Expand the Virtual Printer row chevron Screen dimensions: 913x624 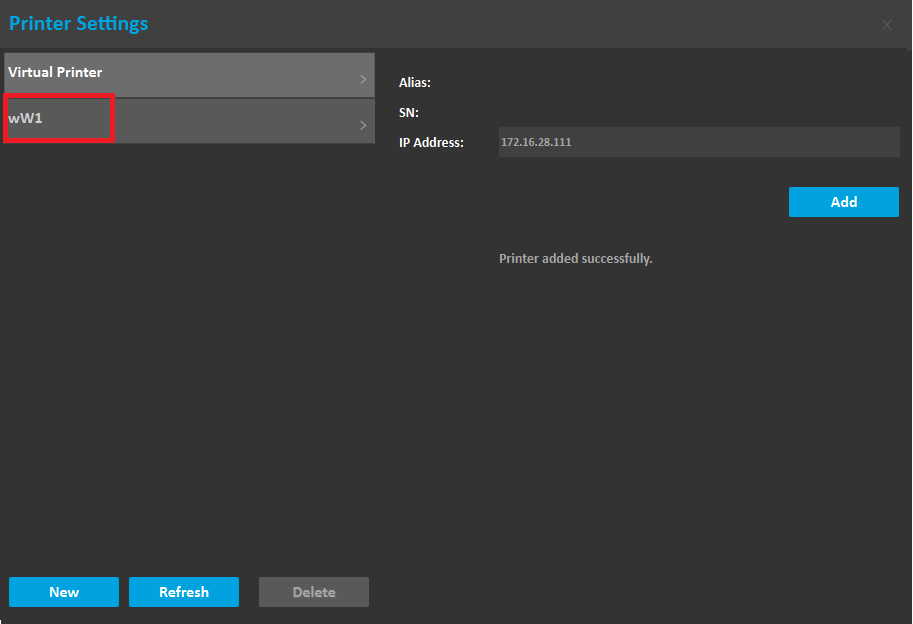click(x=363, y=78)
